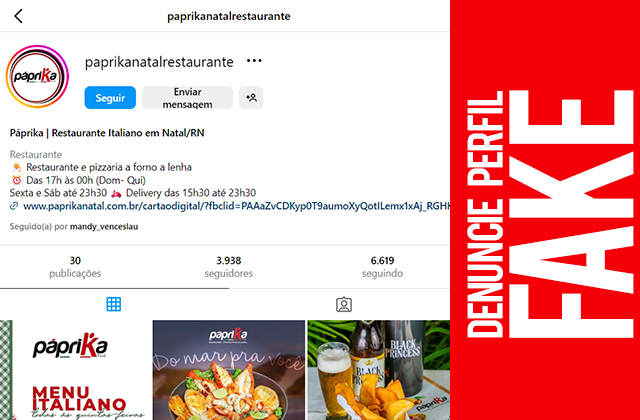Click the red Denuncie Perfil Fake banner
The image size is (640, 420).
pos(545,210)
